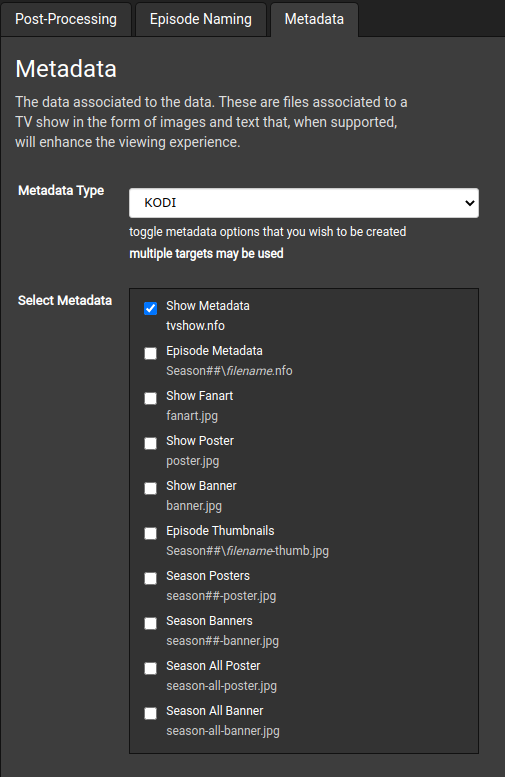
Task: Click the season-all-banner.jpg text
Action: coord(223,731)
